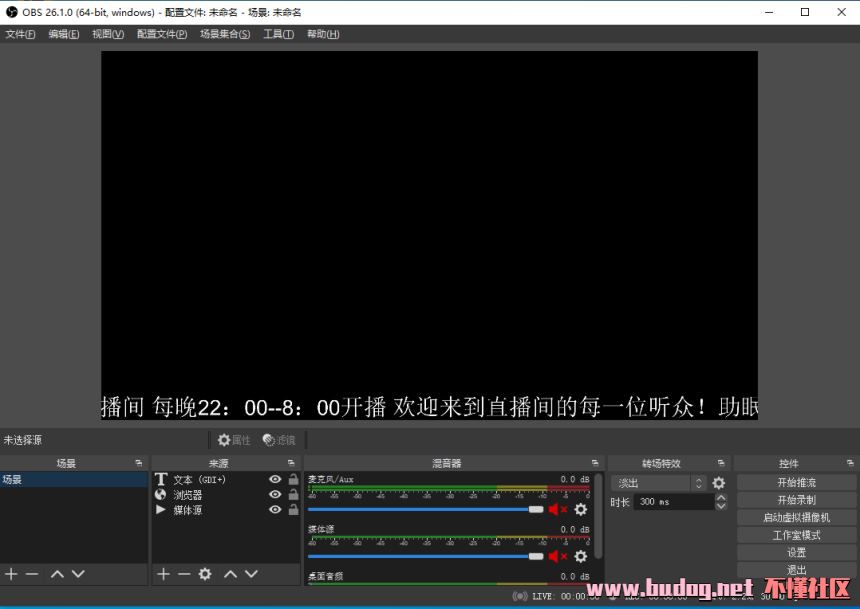Move the scene down with the arrow icon
860x609 pixels.
click(x=78, y=574)
